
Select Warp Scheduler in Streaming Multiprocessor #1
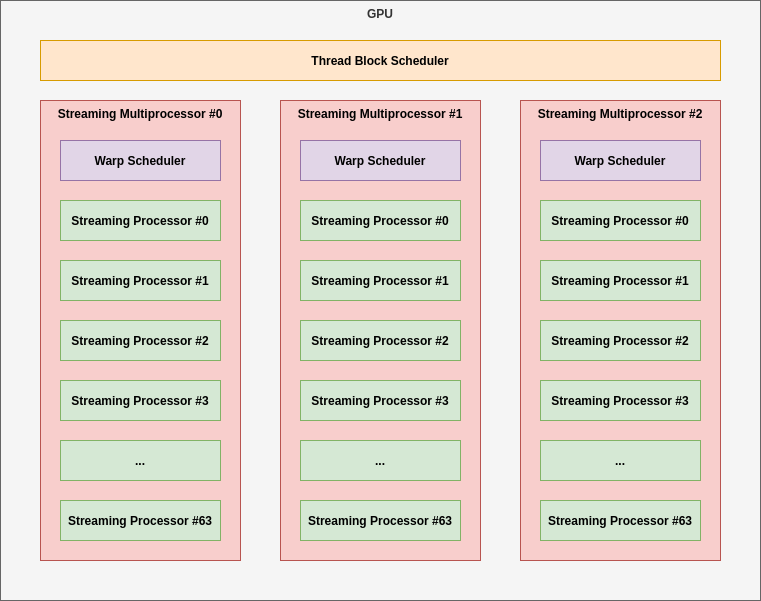click(x=380, y=161)
